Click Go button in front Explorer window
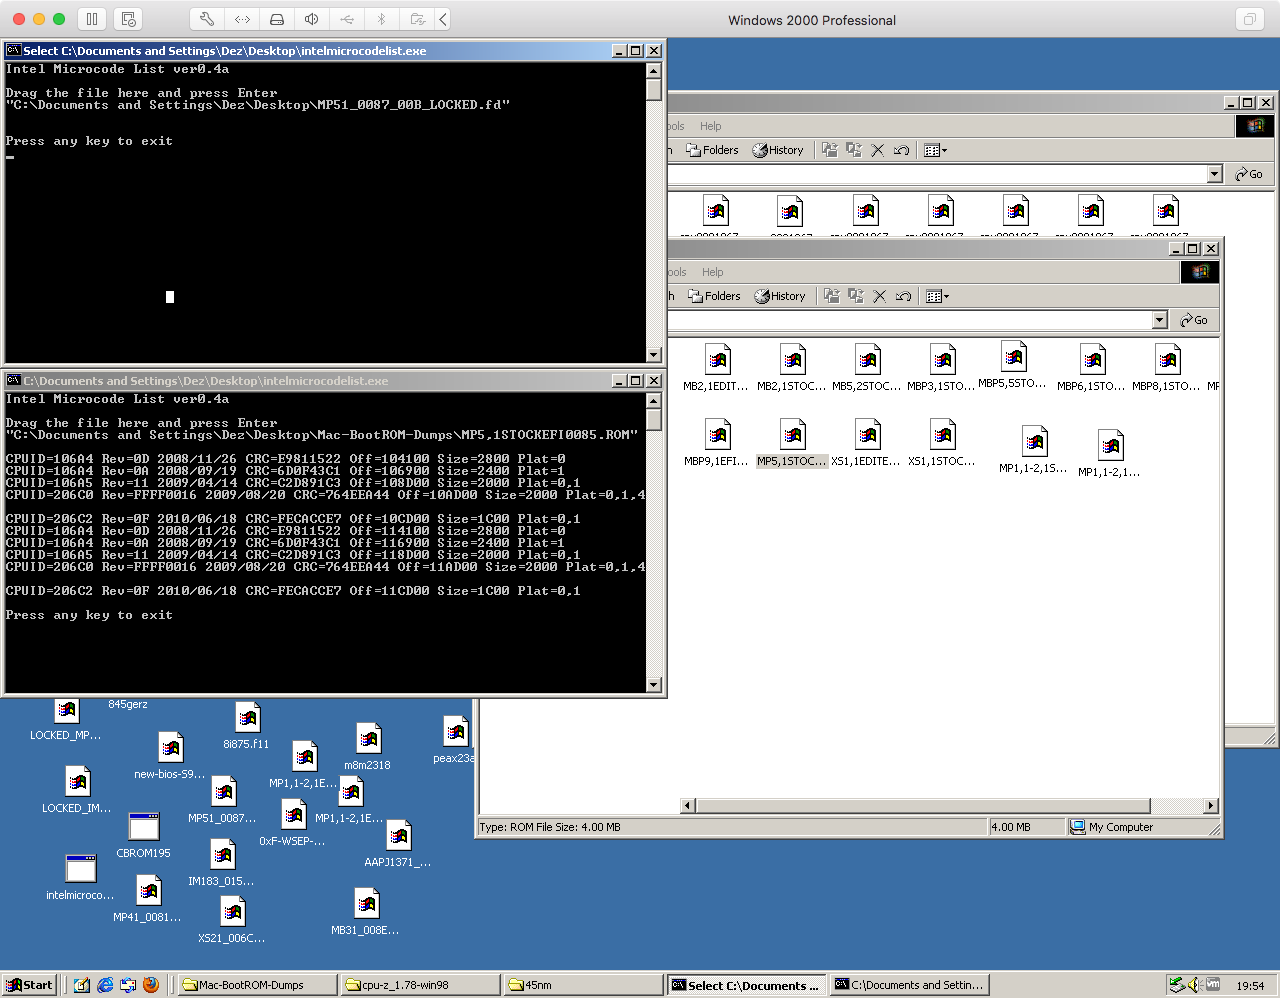 1194,320
